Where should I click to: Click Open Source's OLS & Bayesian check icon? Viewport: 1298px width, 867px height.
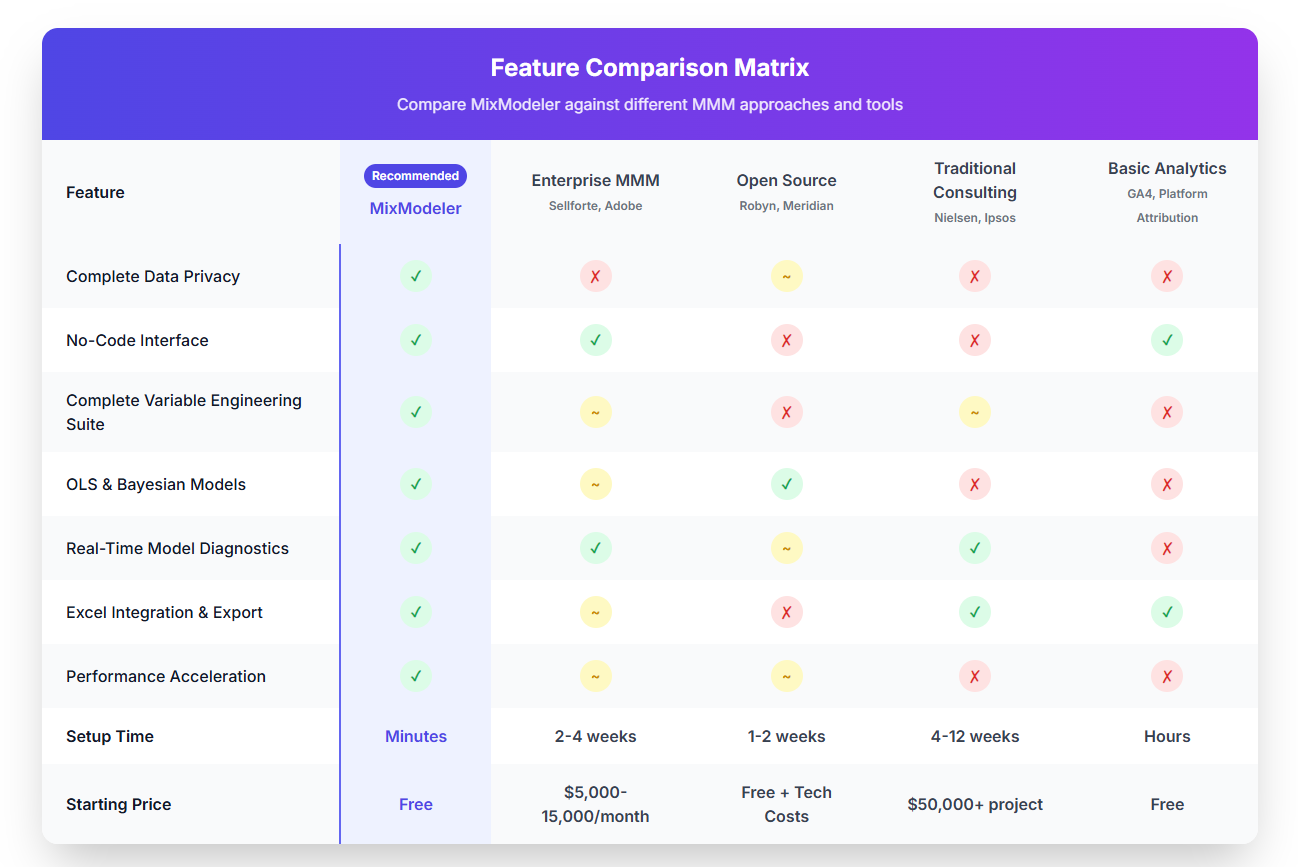coord(786,484)
